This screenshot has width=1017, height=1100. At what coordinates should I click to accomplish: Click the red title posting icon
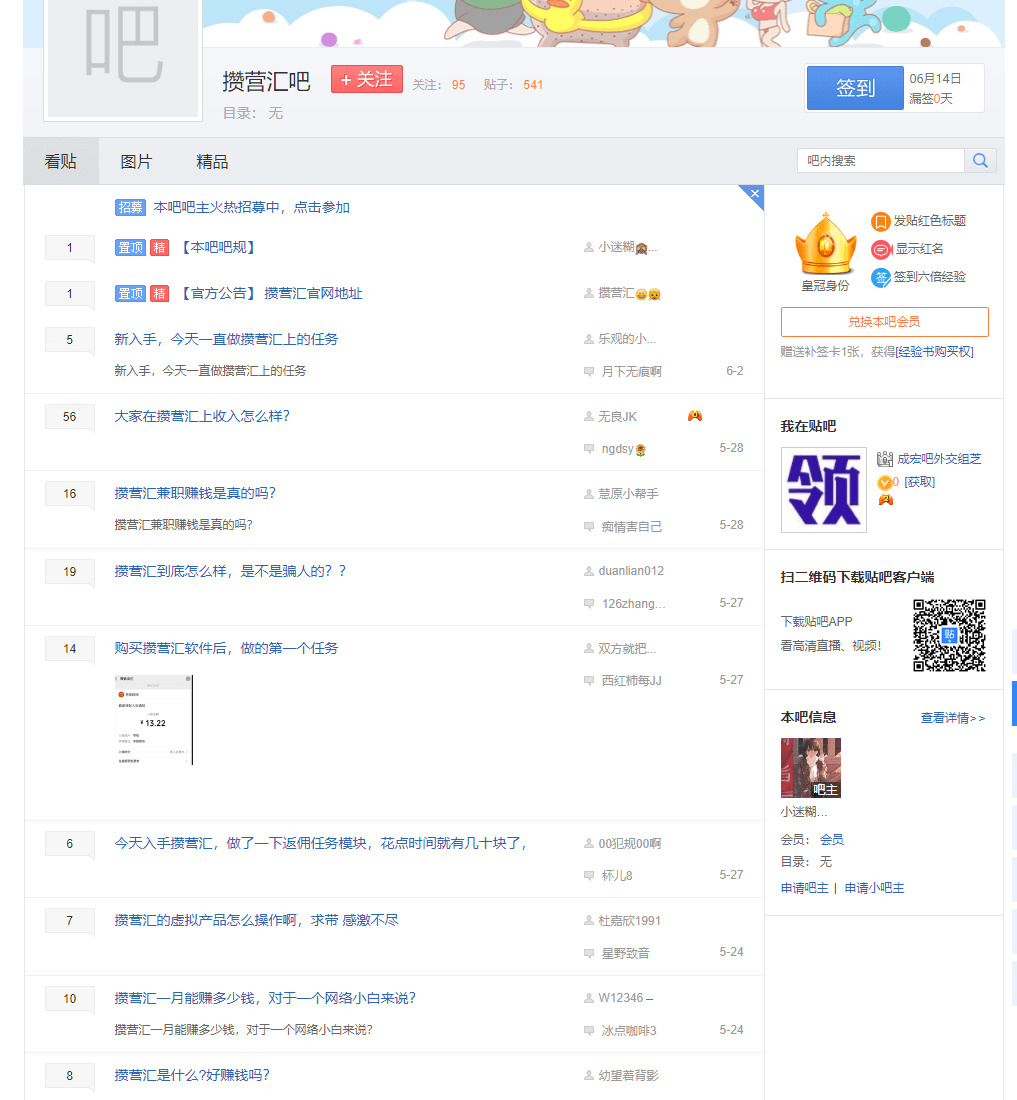(880, 222)
